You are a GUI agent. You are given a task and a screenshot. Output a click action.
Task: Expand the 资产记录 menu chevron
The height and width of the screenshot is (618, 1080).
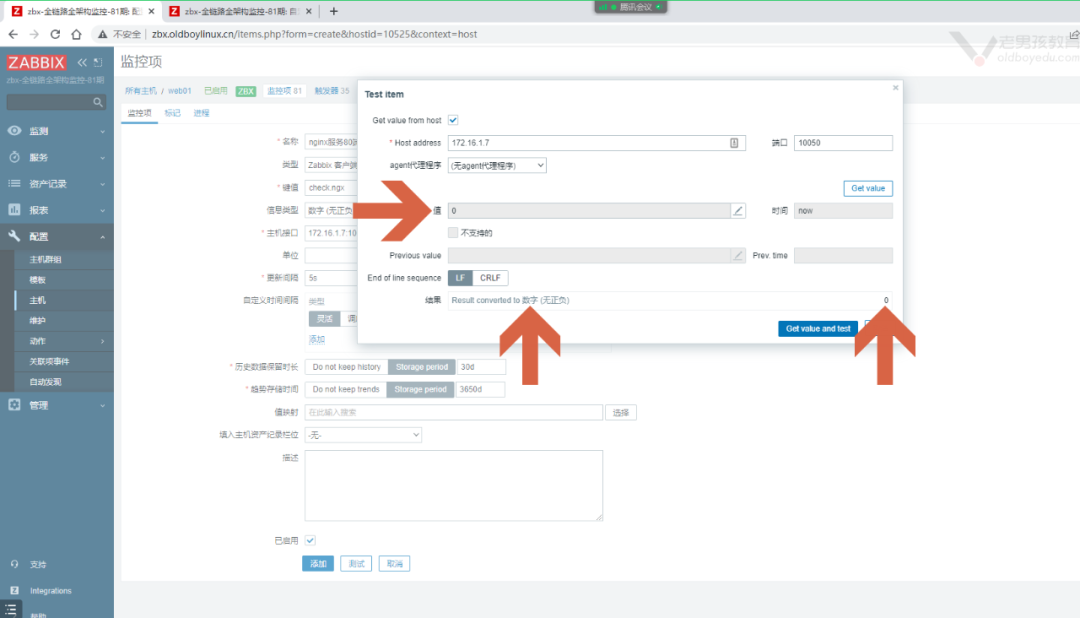click(x=103, y=184)
